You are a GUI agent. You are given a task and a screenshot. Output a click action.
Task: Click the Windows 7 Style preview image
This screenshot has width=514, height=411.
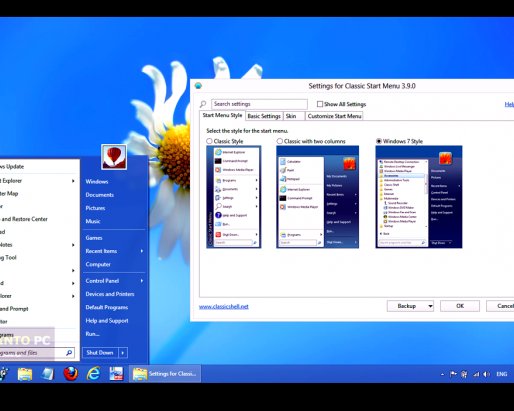click(419, 197)
